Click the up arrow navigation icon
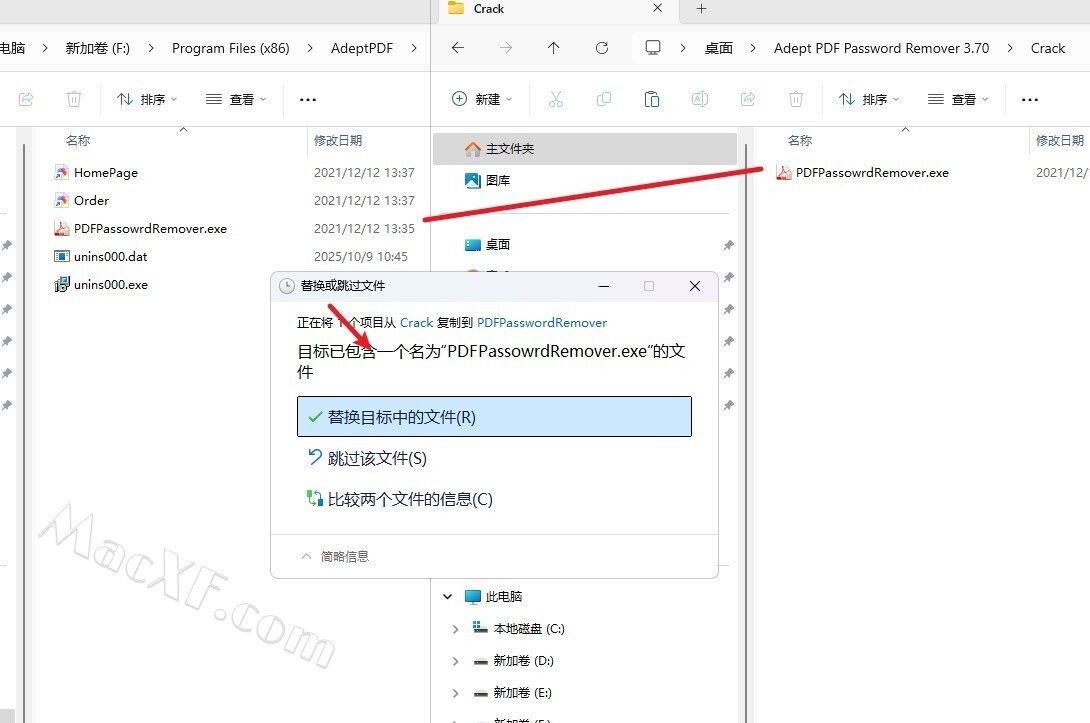Image resolution: width=1090 pixels, height=723 pixels. 554,48
